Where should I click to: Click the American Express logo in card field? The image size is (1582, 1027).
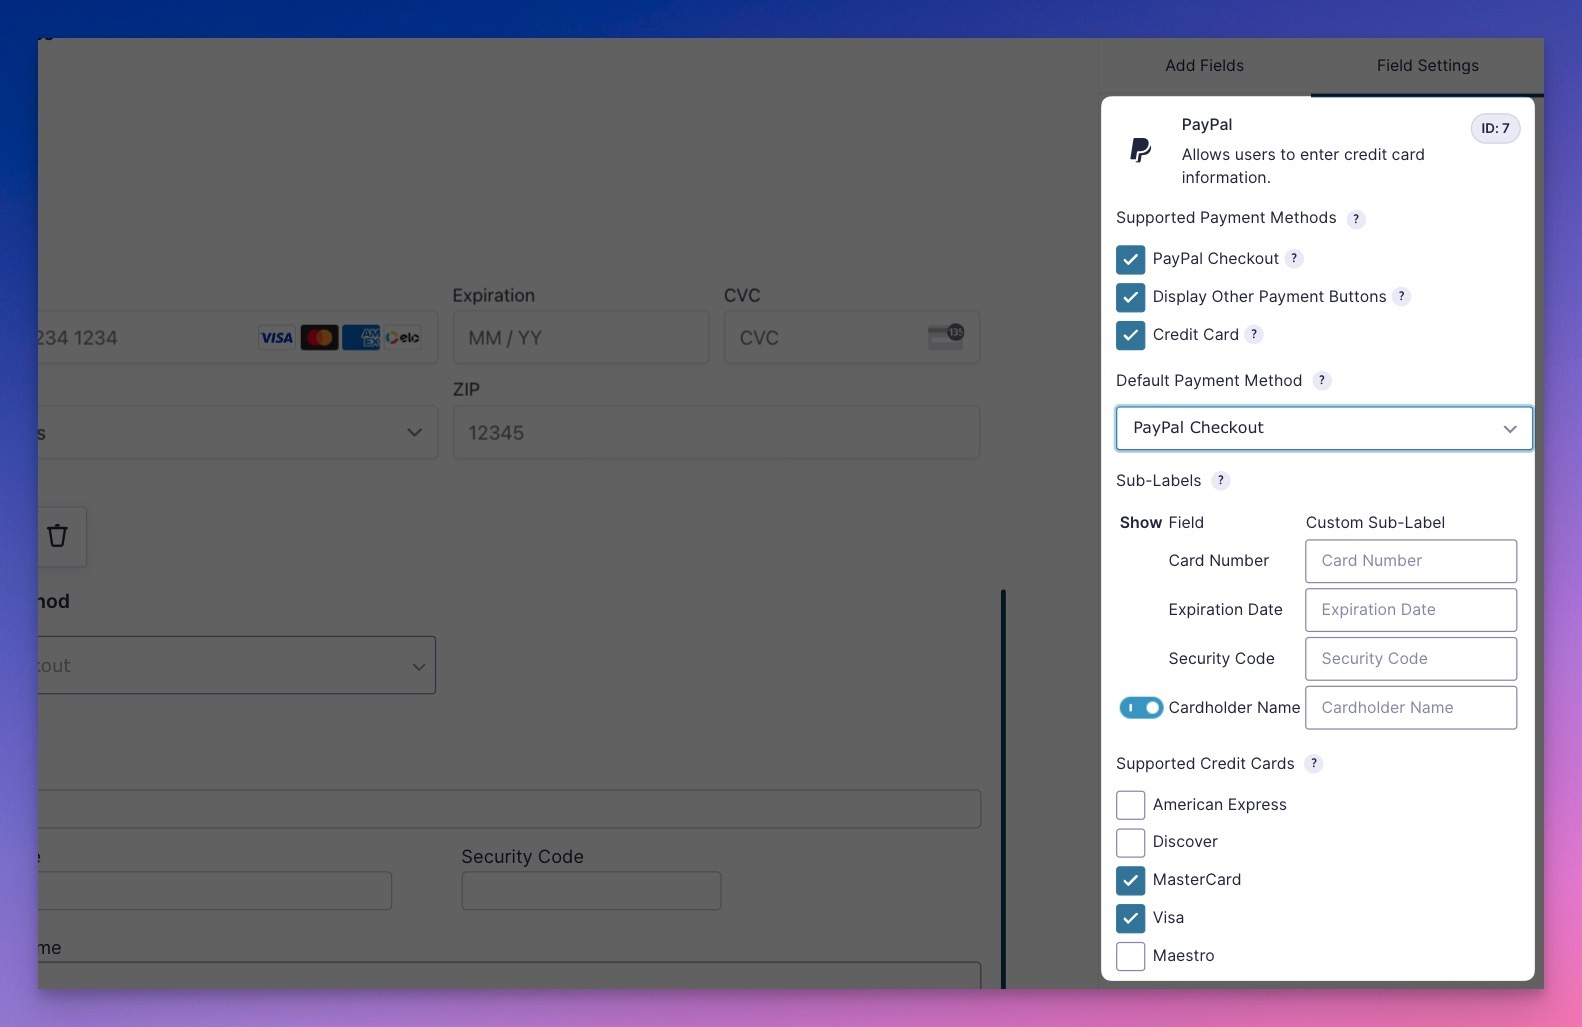click(x=361, y=338)
